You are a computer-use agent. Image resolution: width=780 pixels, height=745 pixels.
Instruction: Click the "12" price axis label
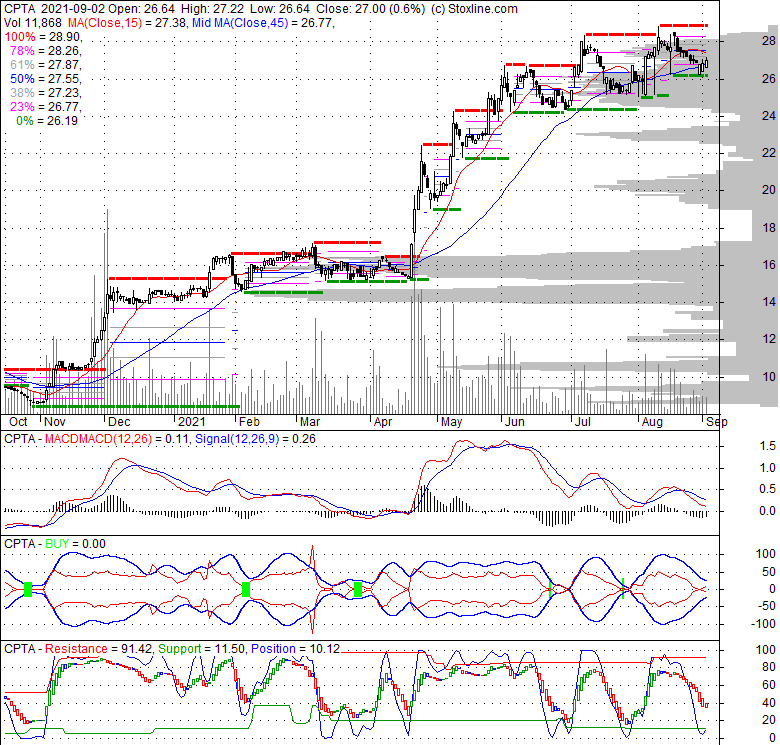[769, 339]
